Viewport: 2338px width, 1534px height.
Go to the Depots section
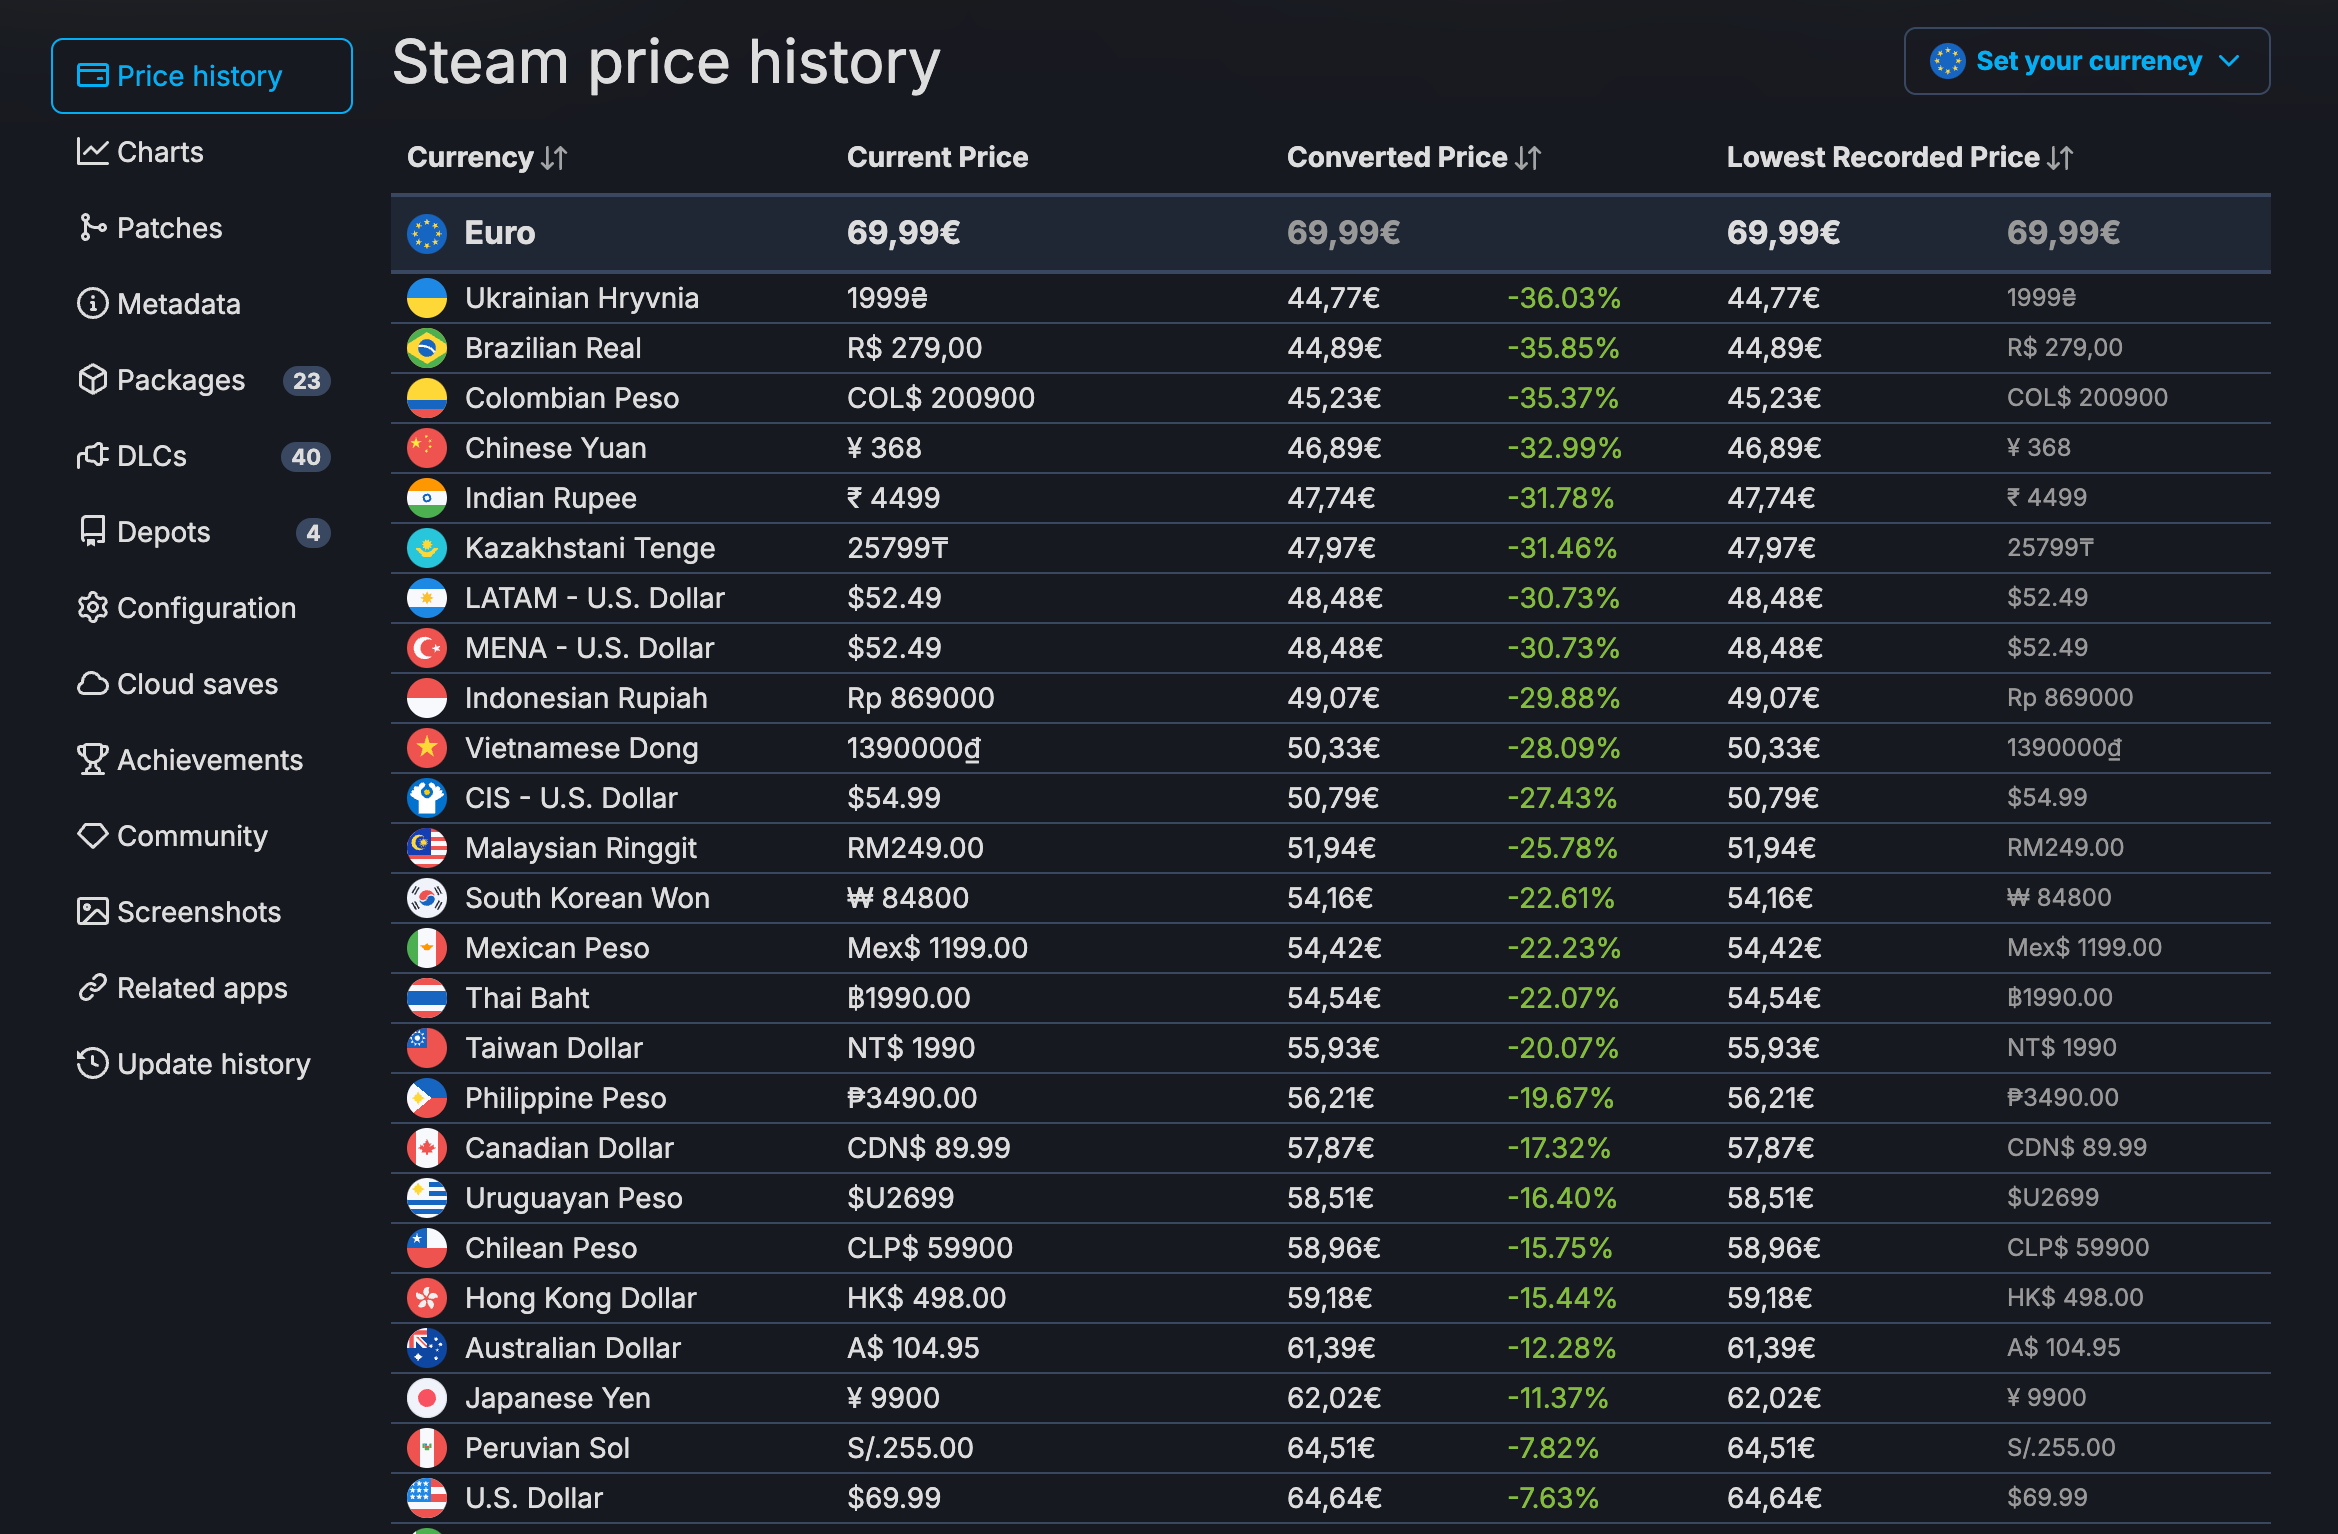click(163, 531)
